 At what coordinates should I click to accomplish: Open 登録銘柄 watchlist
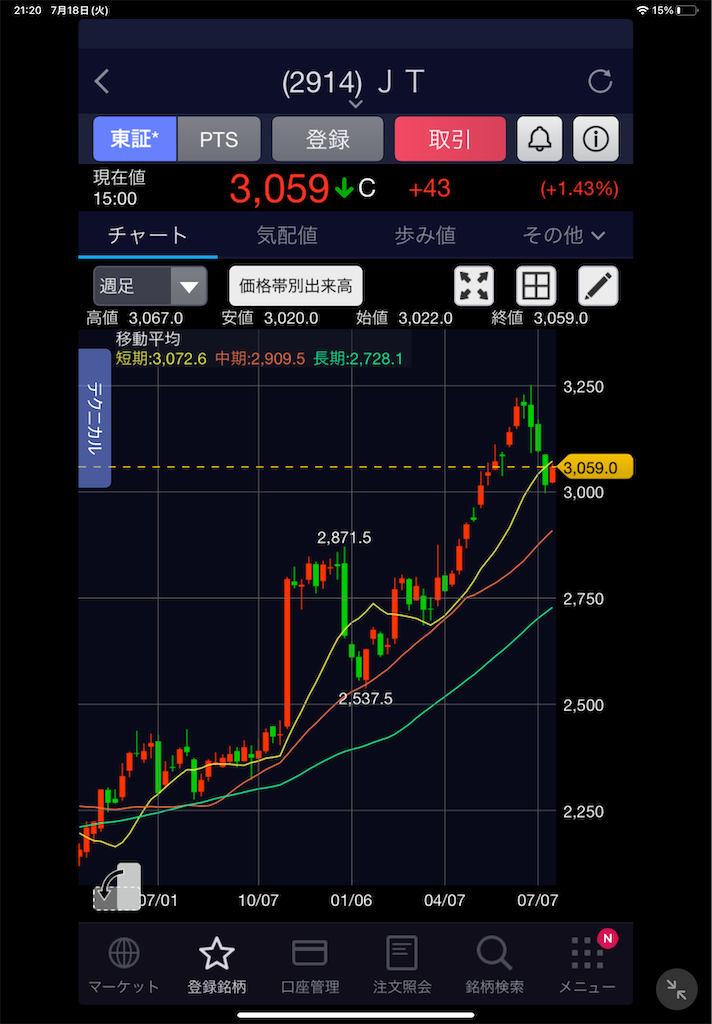pyautogui.click(x=217, y=965)
